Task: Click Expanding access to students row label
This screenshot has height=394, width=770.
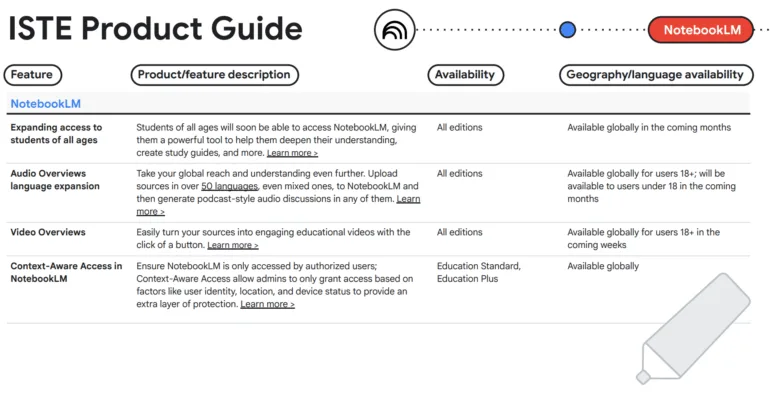Action: click(x=56, y=134)
